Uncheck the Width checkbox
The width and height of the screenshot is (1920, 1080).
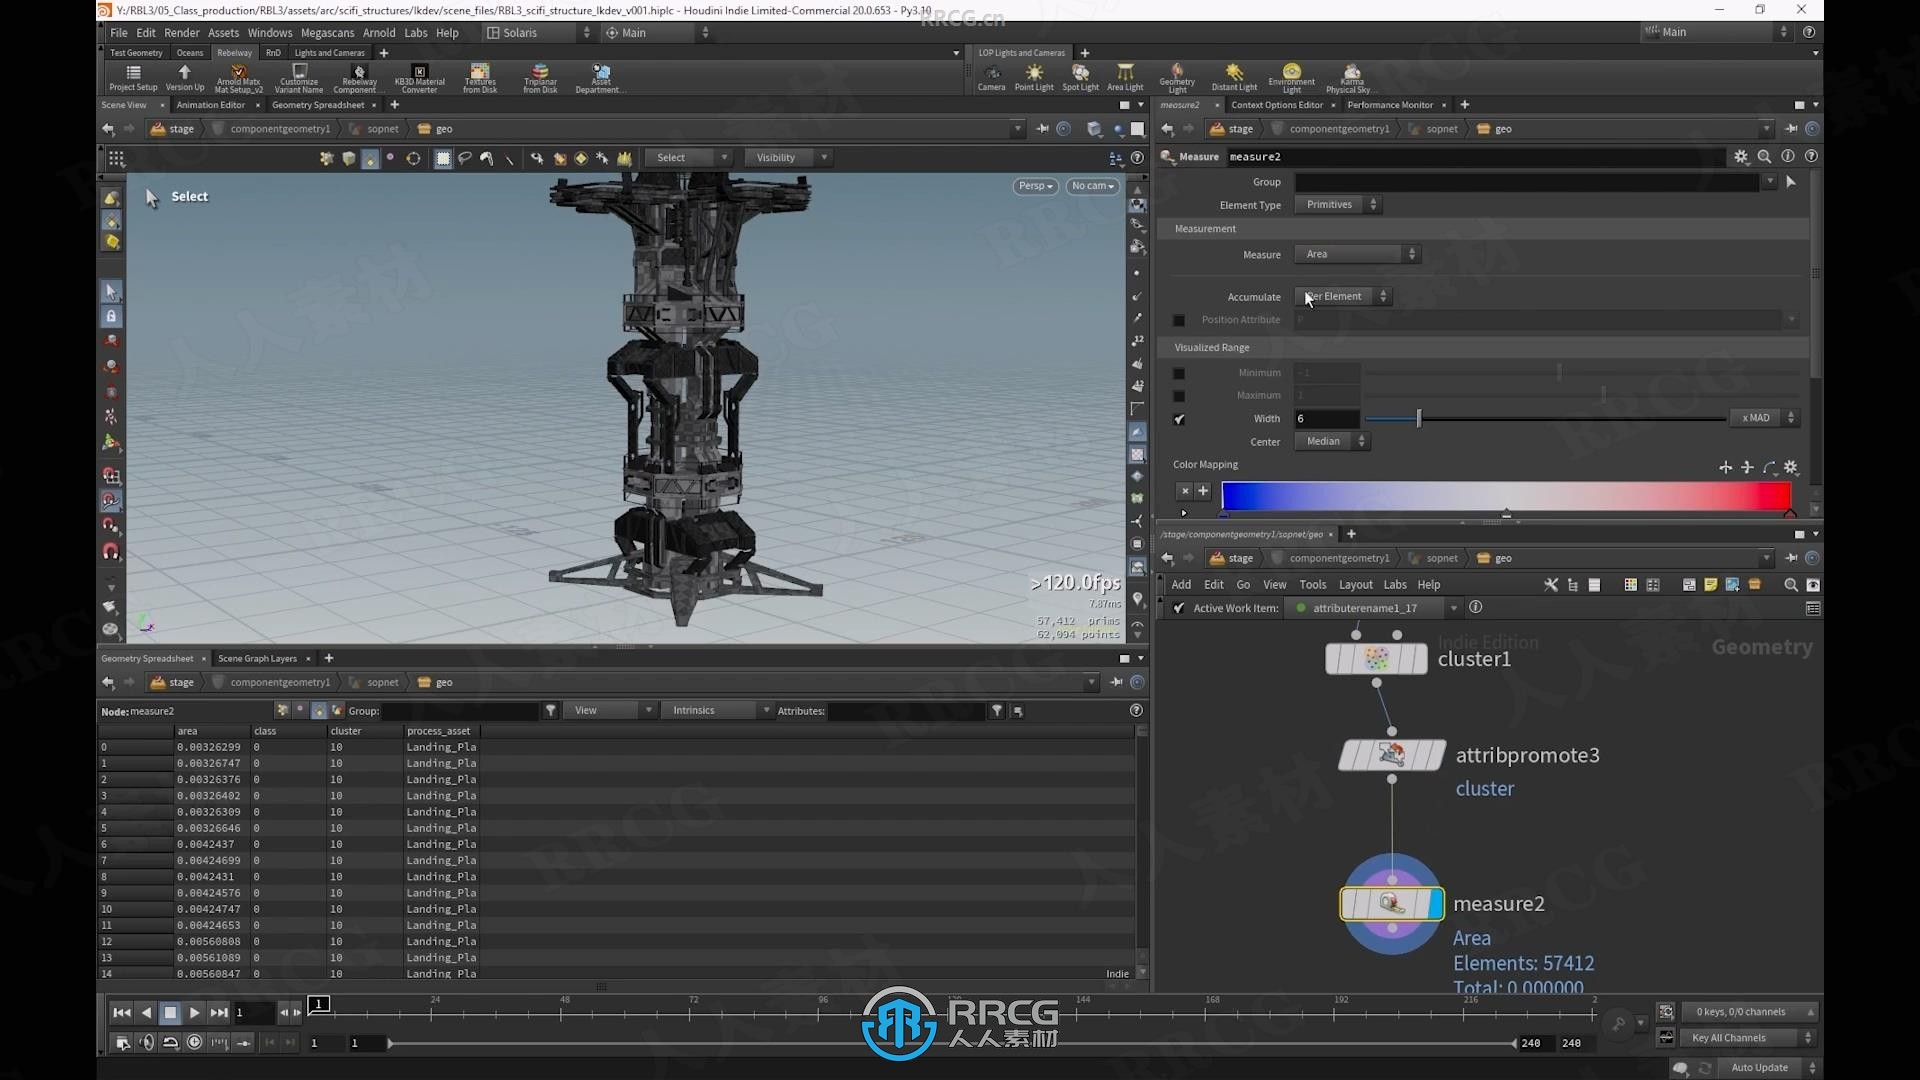click(1179, 419)
